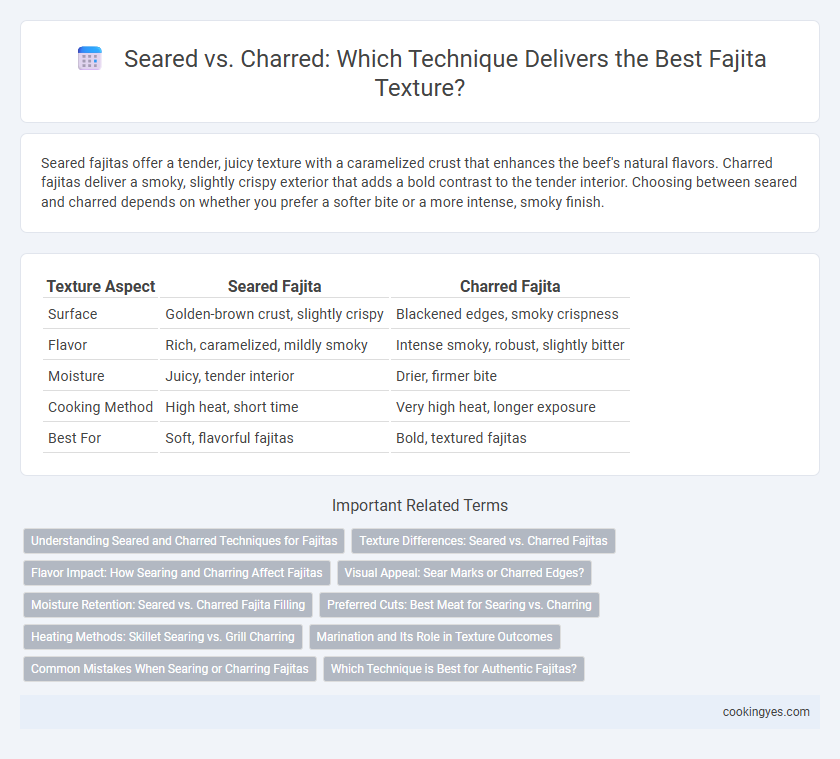Click the 'Seared Fajita' column header

click(274, 287)
